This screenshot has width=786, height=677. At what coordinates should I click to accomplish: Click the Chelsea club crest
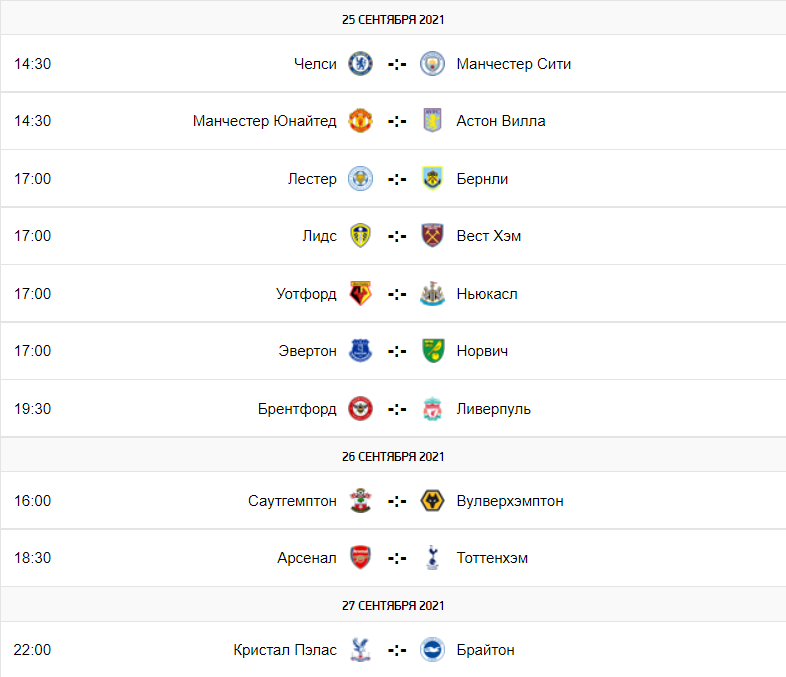360,64
